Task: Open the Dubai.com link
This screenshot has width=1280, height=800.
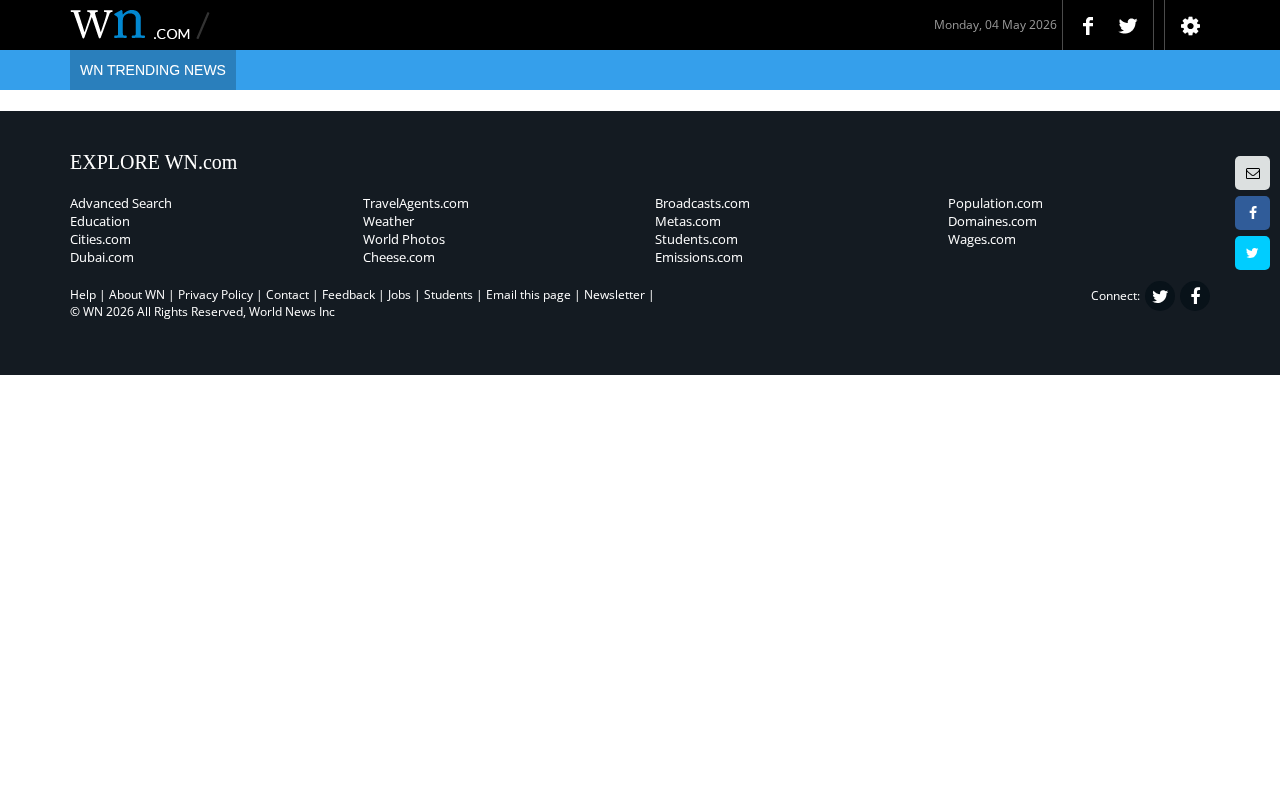Action: 102,257
